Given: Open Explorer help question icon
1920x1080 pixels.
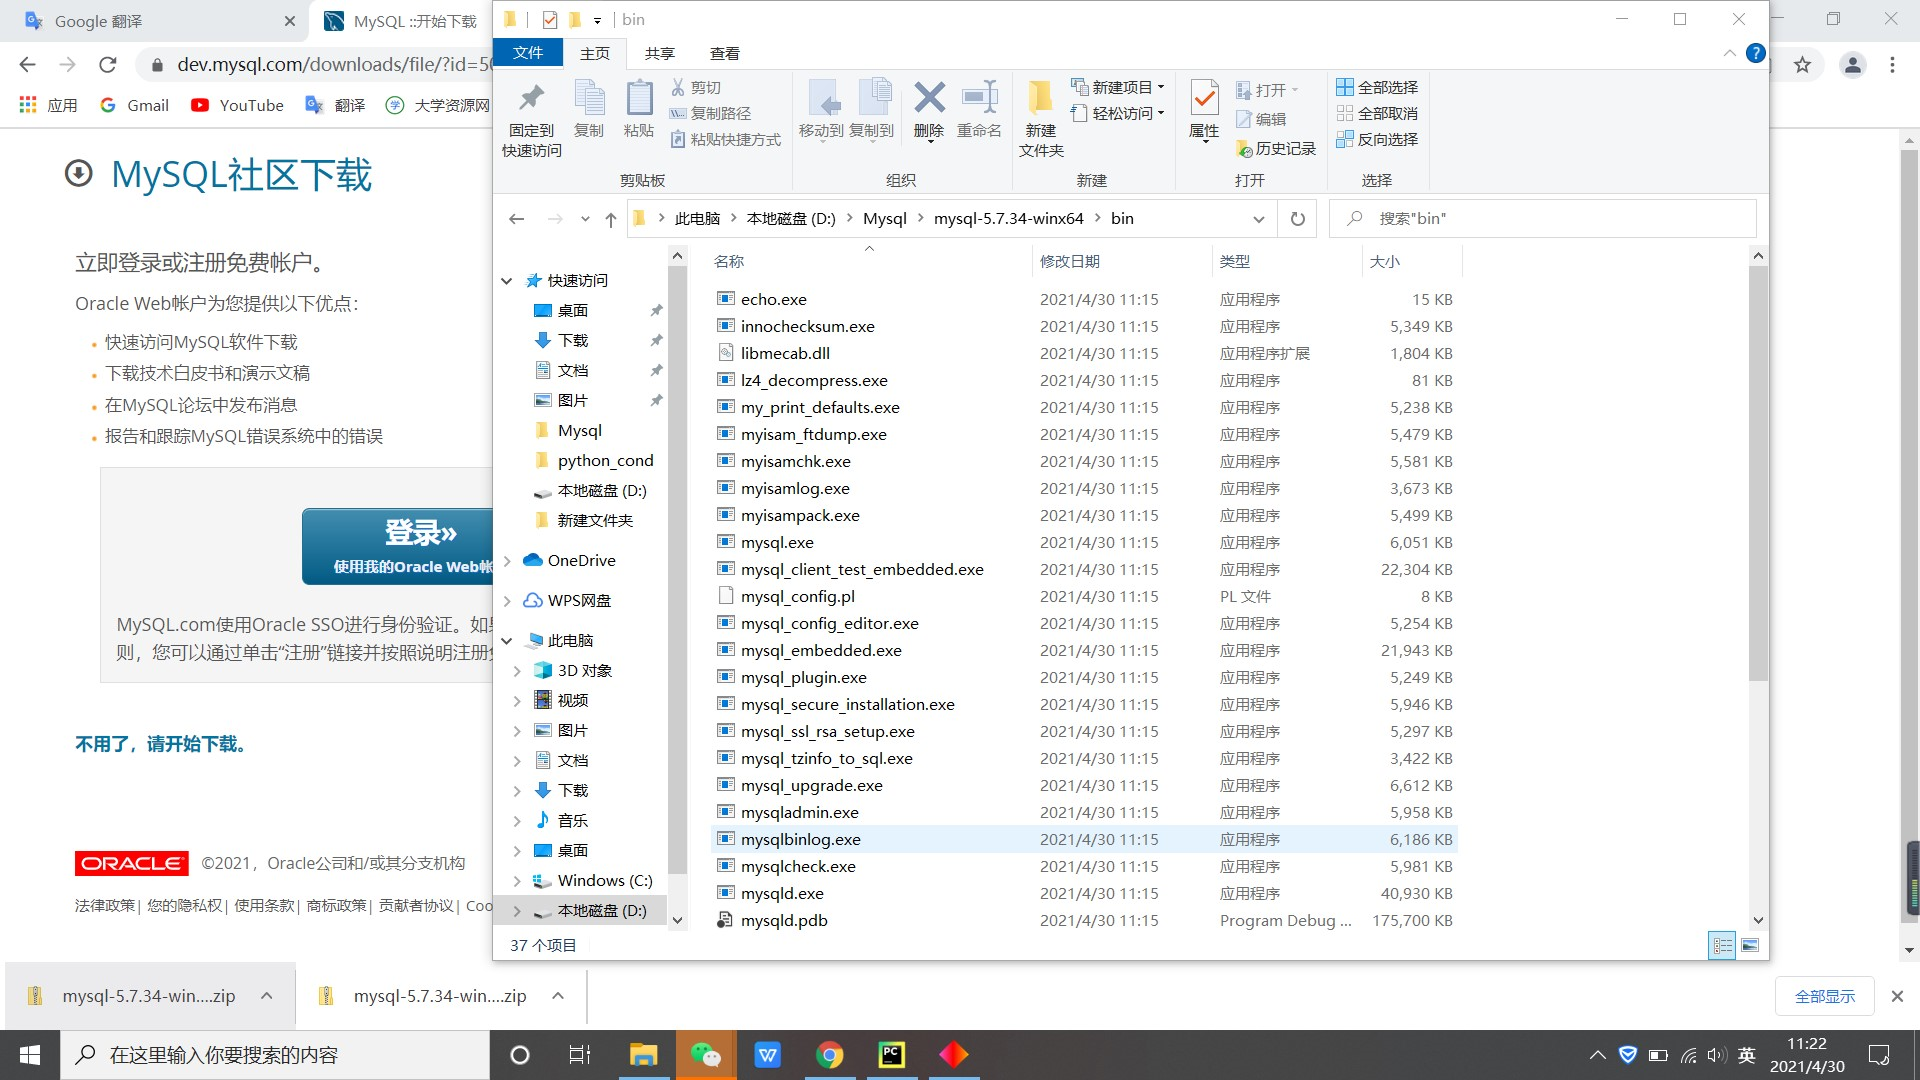Looking at the screenshot, I should coord(1755,53).
